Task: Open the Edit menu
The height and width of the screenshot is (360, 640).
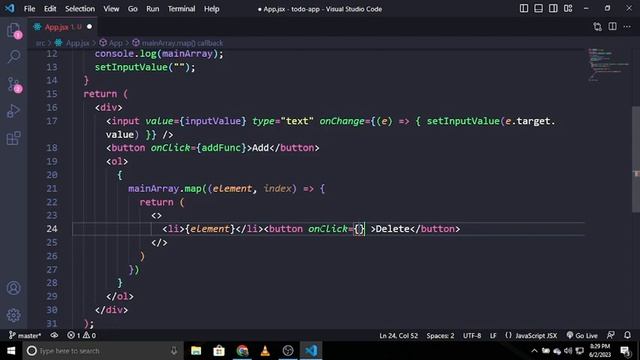Action: pos(50,9)
